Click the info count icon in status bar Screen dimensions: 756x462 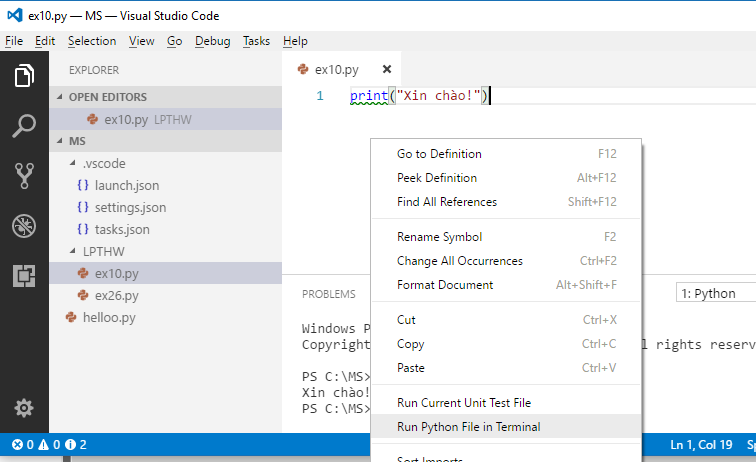(70, 445)
